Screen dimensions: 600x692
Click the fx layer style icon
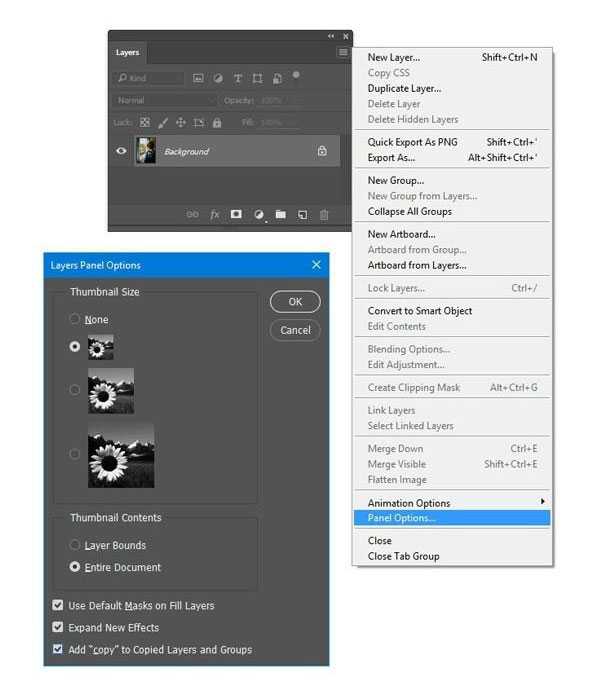pyautogui.click(x=214, y=214)
